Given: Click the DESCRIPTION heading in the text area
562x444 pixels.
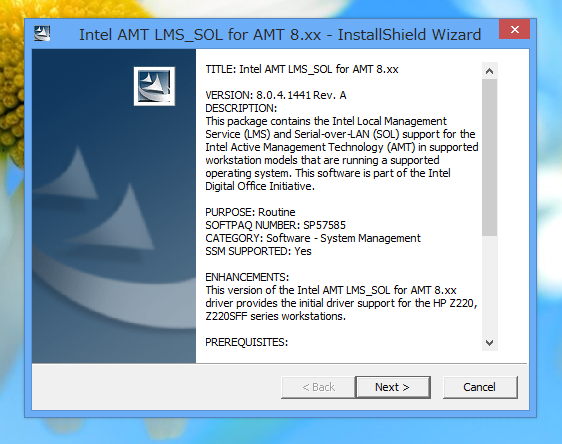Looking at the screenshot, I should [241, 108].
